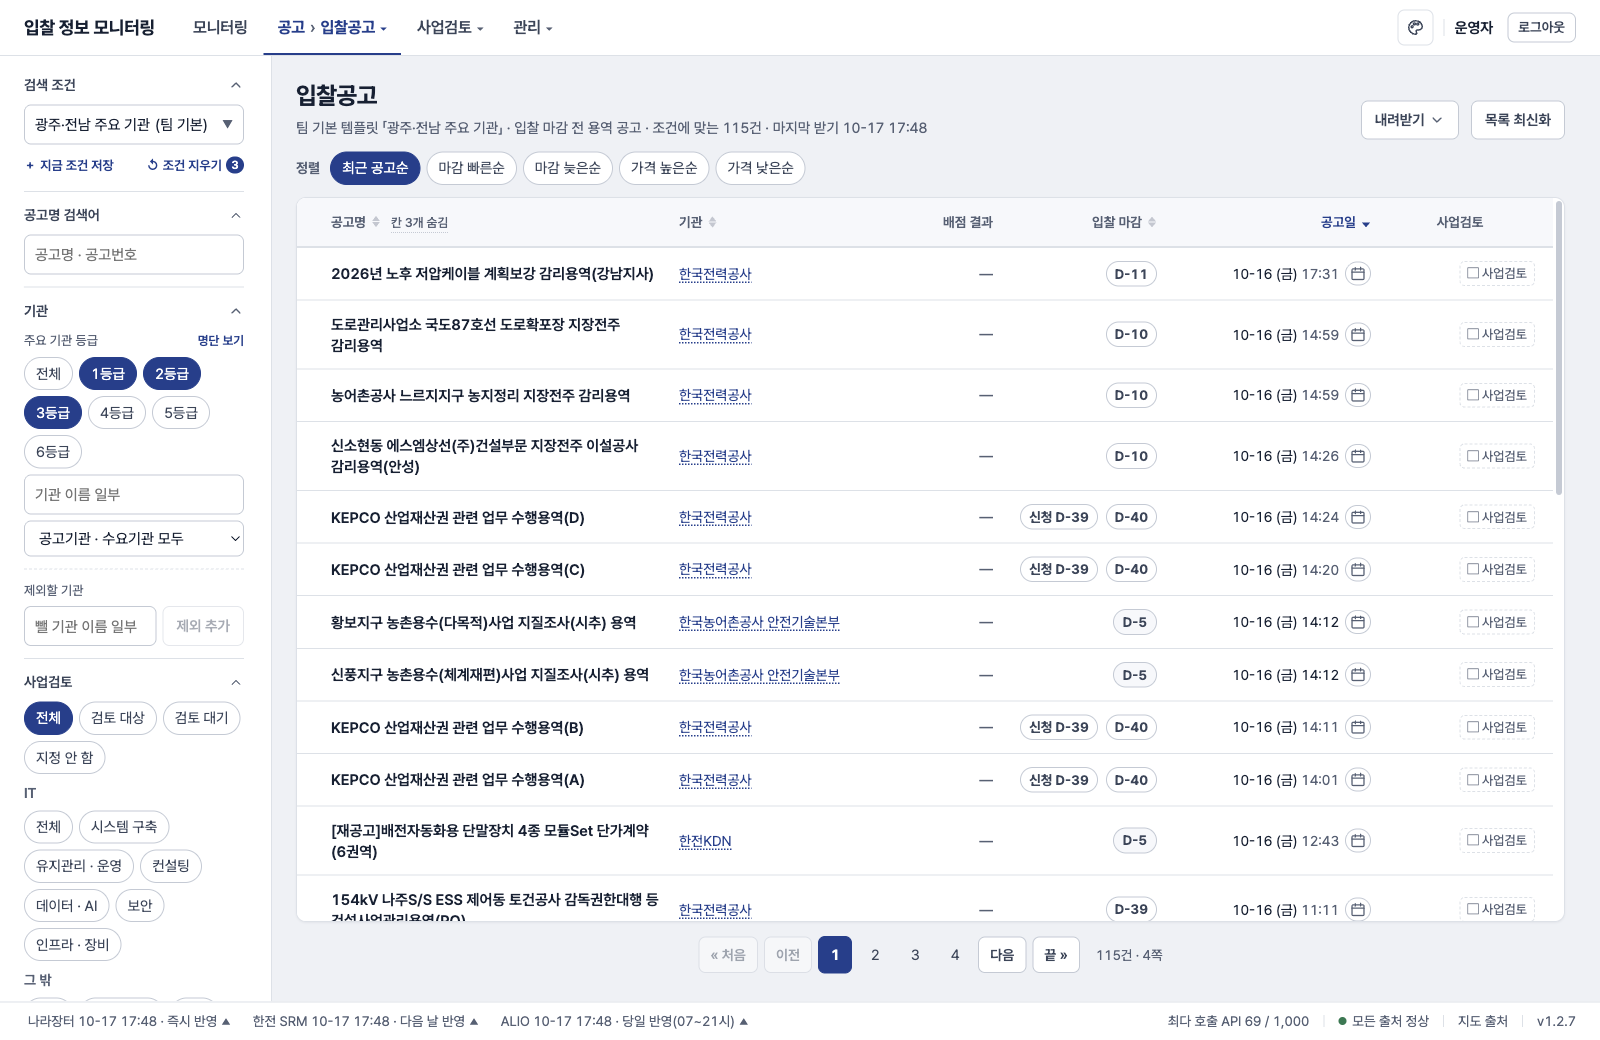This screenshot has height=1040, width=1600.
Task: Click the 공고명 · 공고번호 search field
Action: click(134, 255)
